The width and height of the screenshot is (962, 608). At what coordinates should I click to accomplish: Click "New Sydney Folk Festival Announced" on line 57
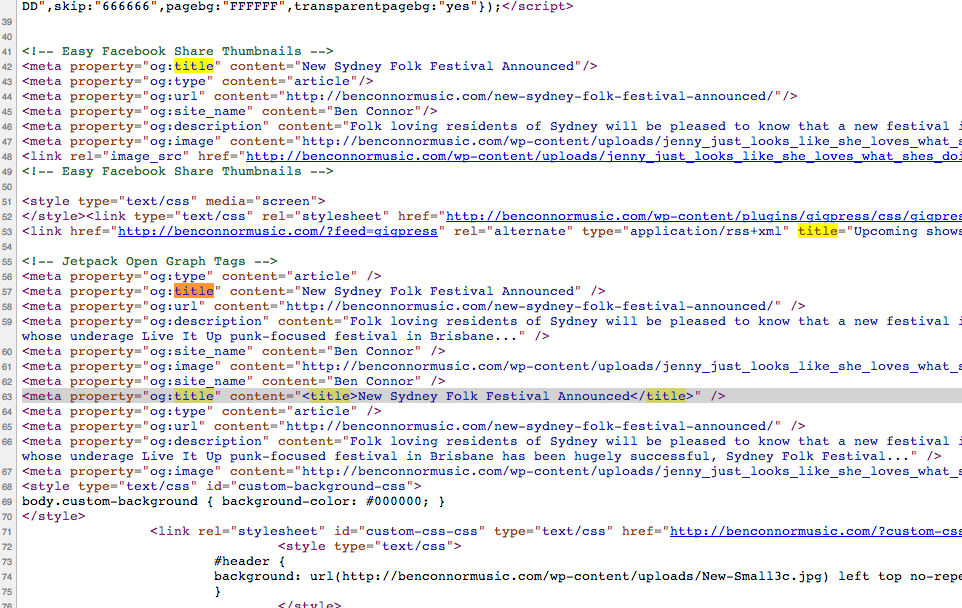[x=438, y=291]
